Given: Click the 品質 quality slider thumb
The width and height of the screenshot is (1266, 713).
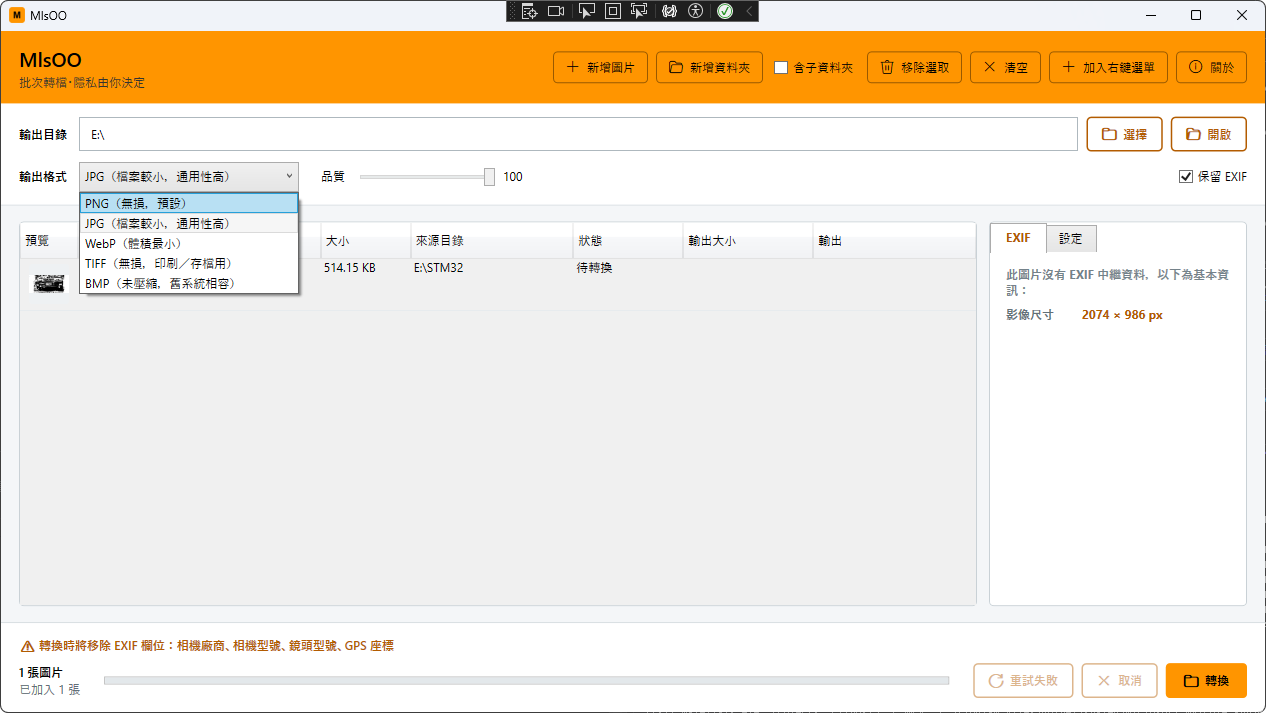Looking at the screenshot, I should (489, 177).
